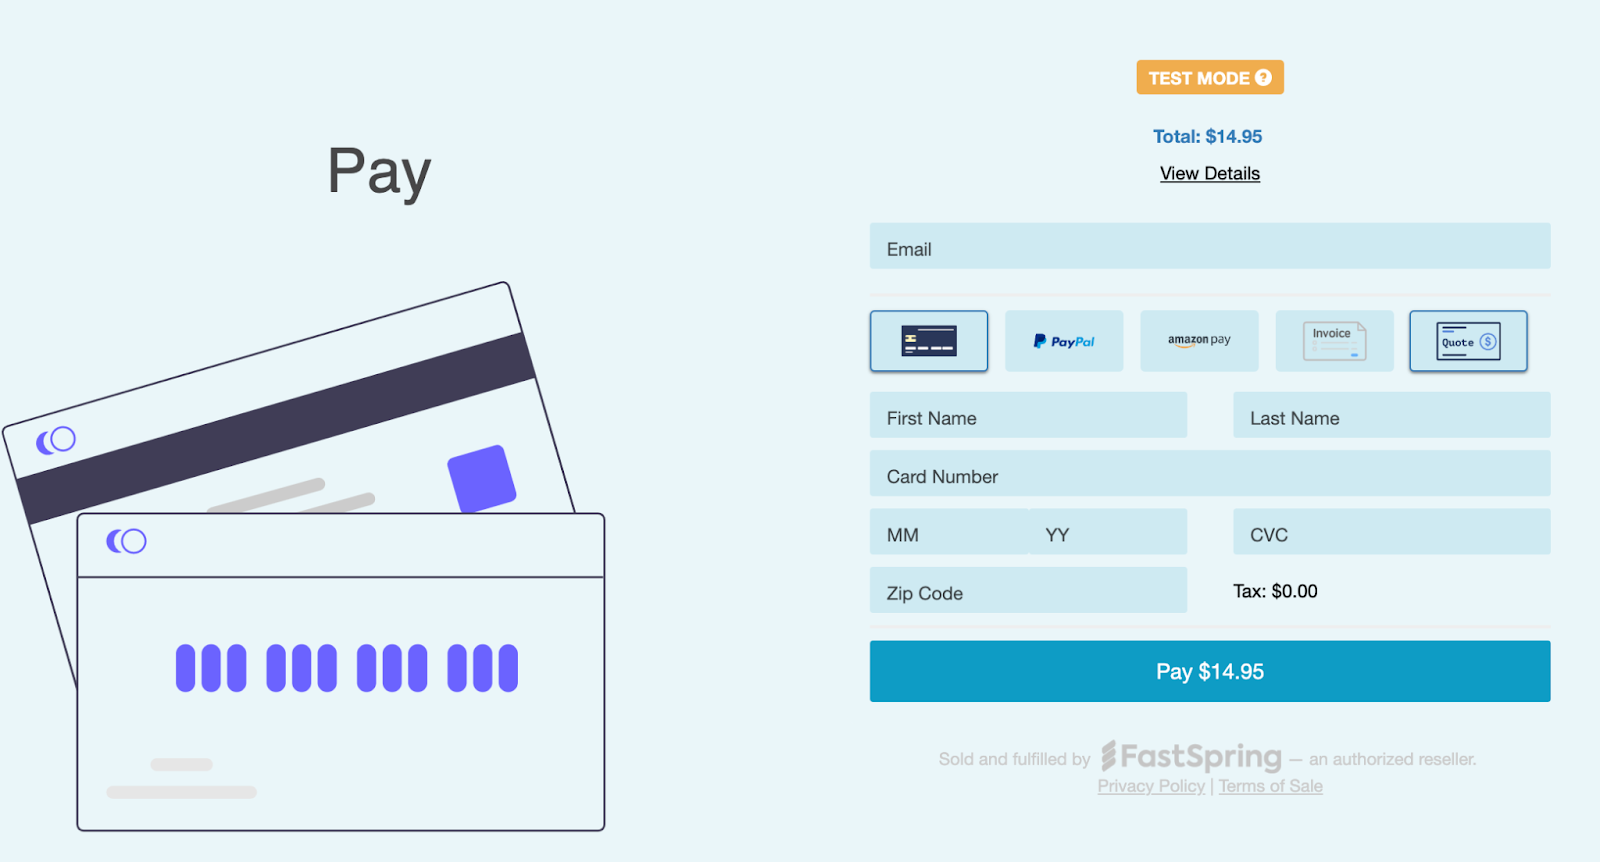Open View Details for the order
Image resolution: width=1600 pixels, height=862 pixels.
[1210, 173]
